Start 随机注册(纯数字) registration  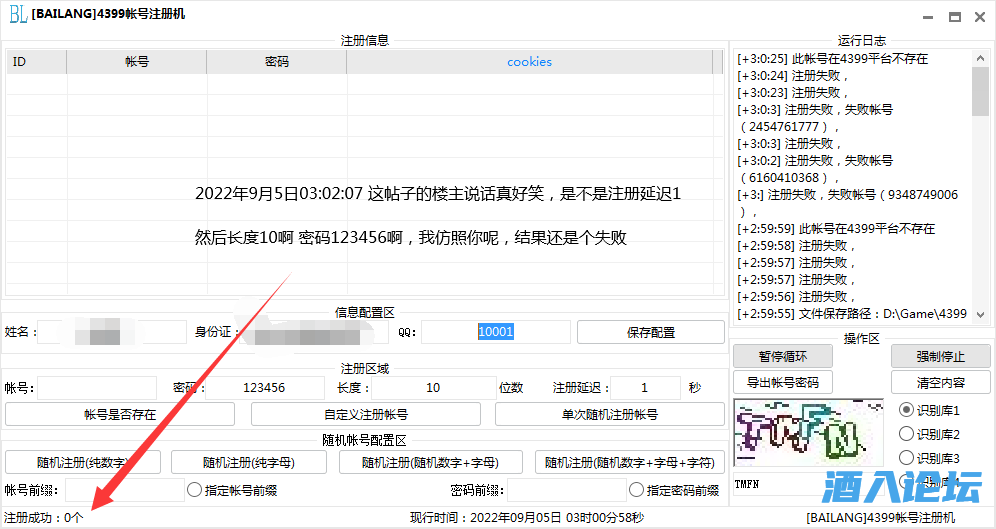pos(83,462)
